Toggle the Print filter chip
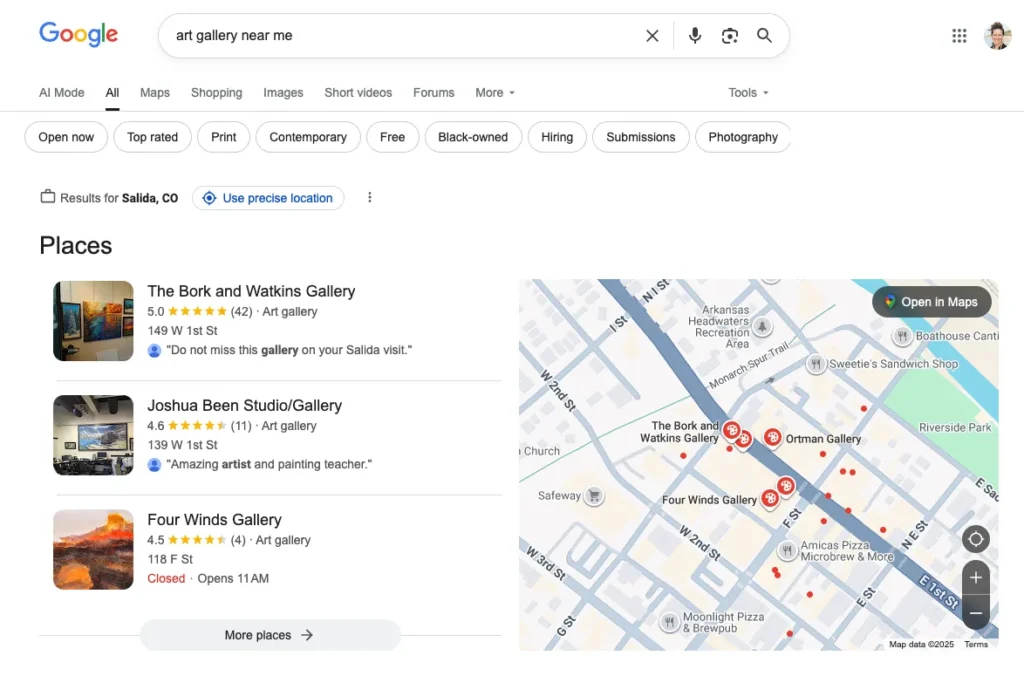 (223, 137)
